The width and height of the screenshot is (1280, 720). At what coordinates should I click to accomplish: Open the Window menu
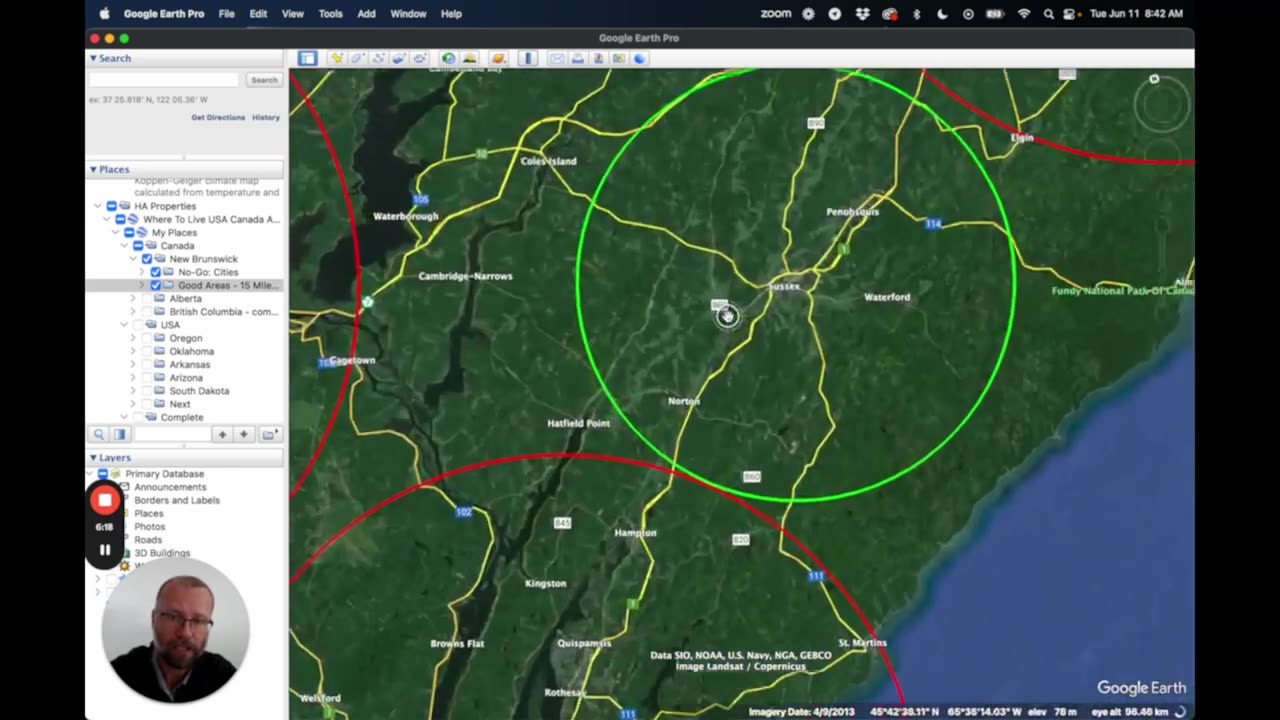point(408,14)
